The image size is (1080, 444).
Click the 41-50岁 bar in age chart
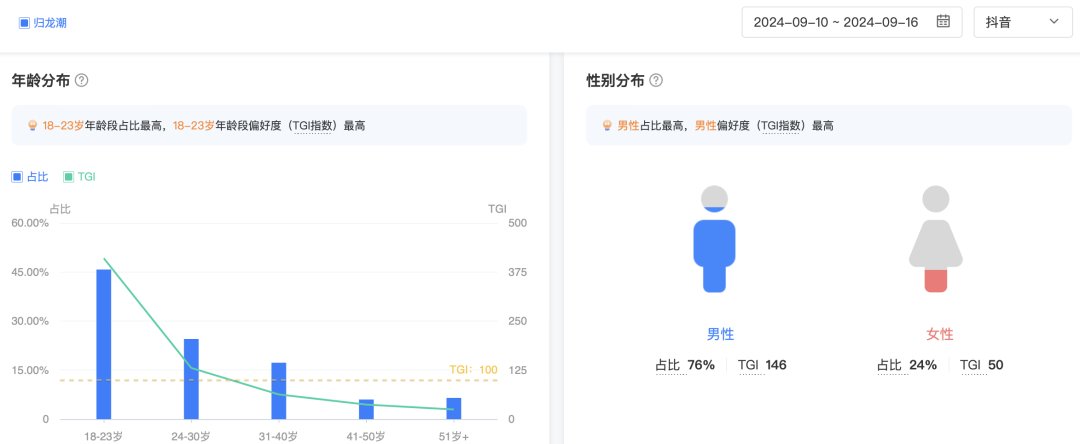point(366,410)
